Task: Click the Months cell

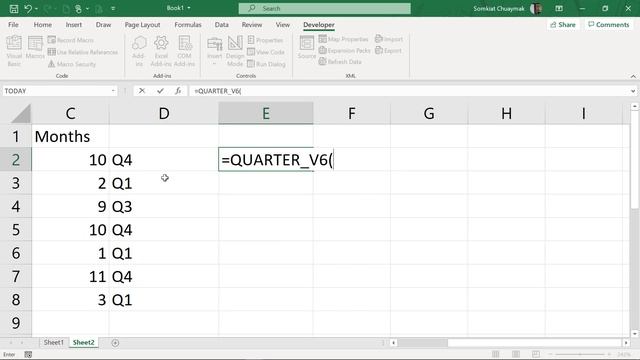Action: (70, 136)
